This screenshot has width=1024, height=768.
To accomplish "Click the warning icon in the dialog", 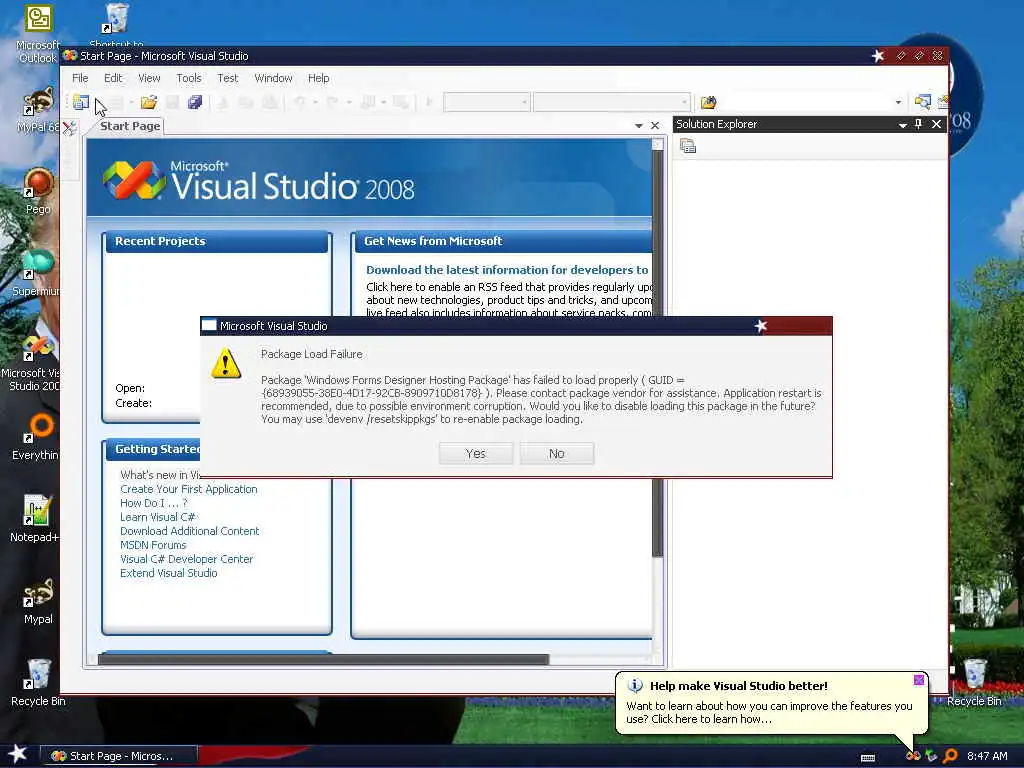I will (226, 363).
